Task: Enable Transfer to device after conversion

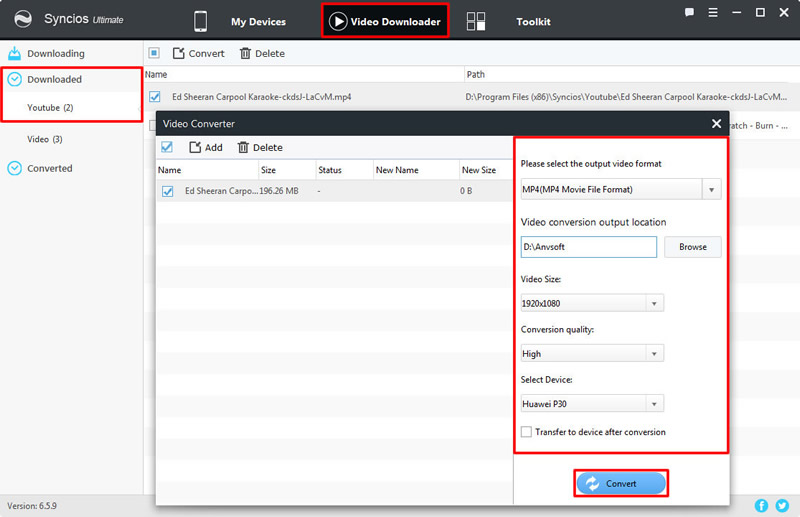Action: (526, 432)
